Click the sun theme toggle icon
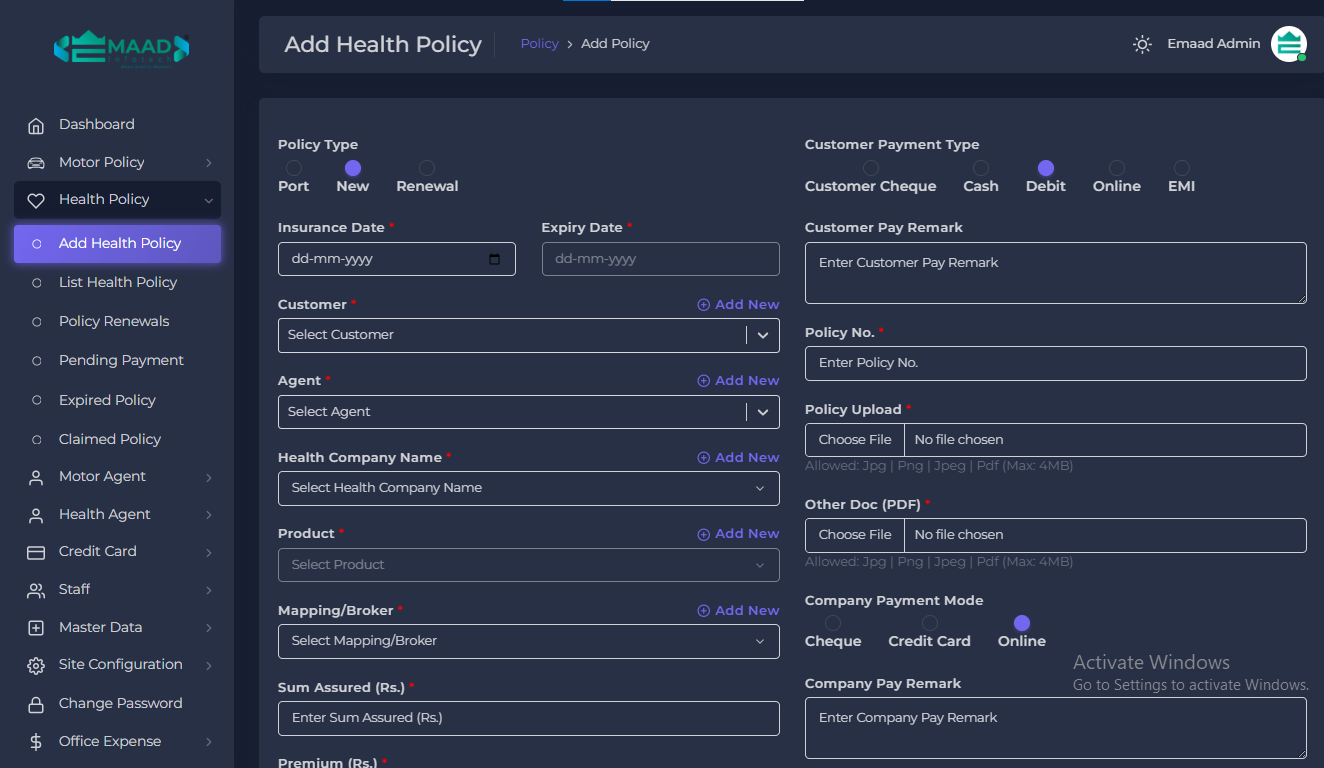Viewport: 1324px width, 768px height. (1142, 44)
